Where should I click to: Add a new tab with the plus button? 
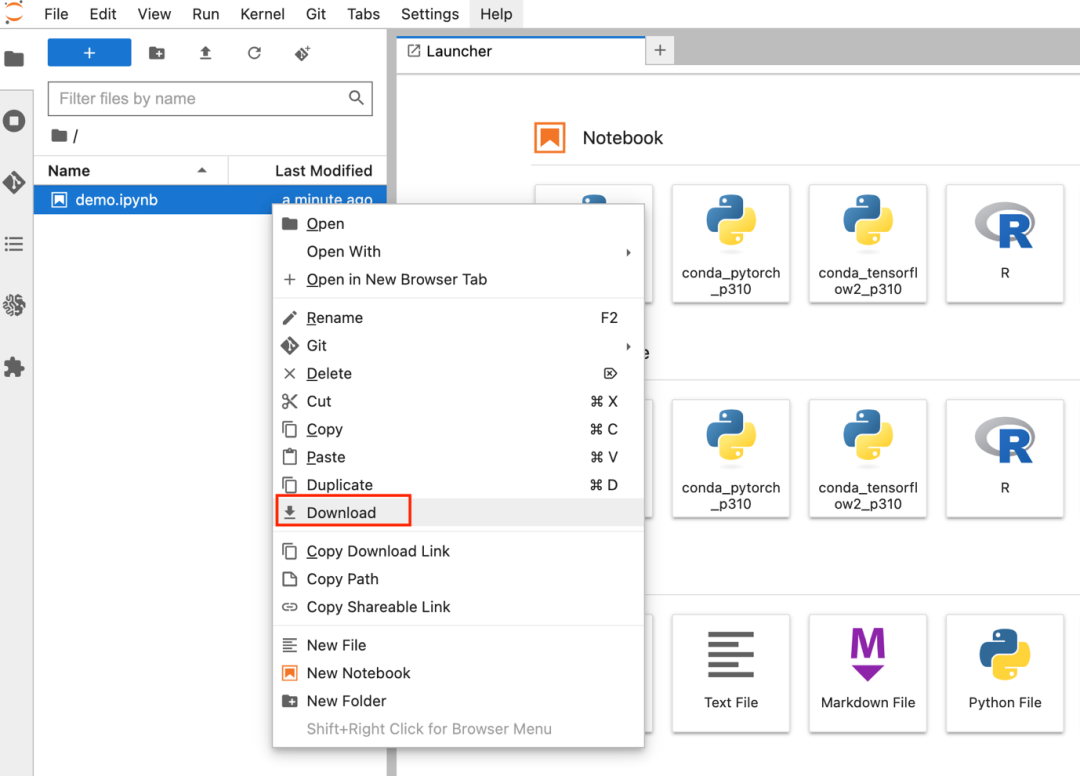[x=660, y=50]
